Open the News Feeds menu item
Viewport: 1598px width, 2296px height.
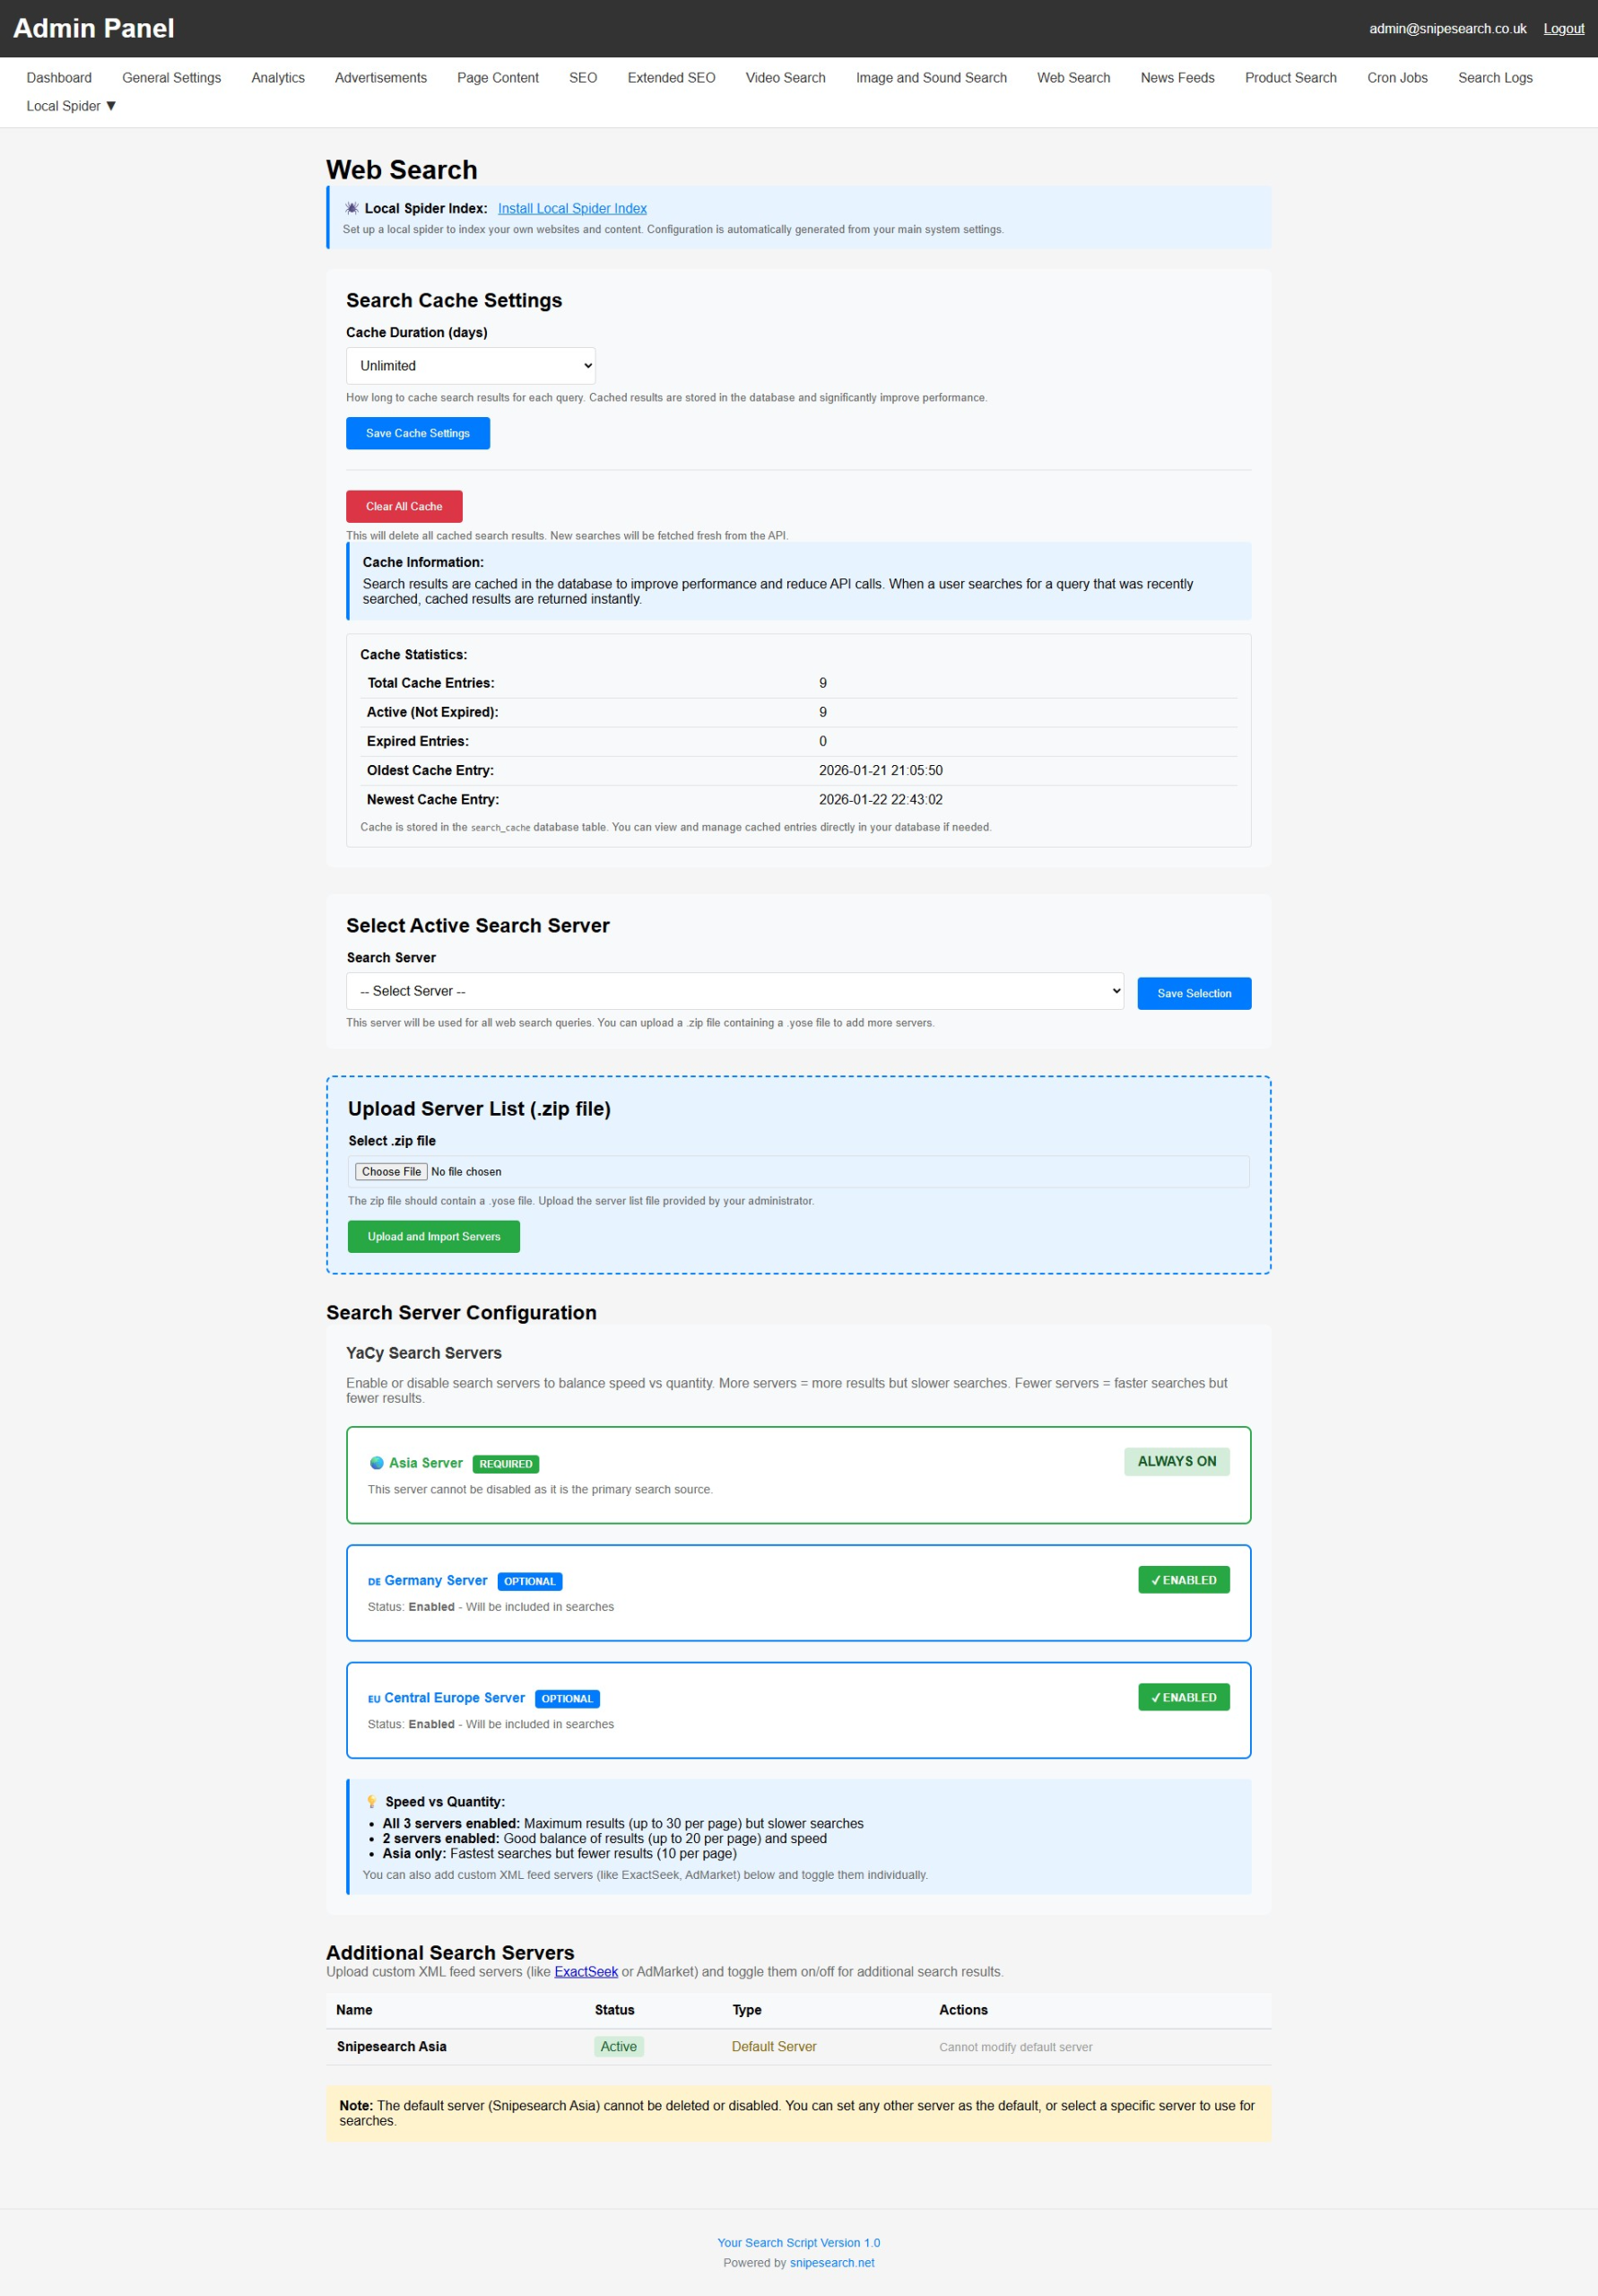[1177, 78]
